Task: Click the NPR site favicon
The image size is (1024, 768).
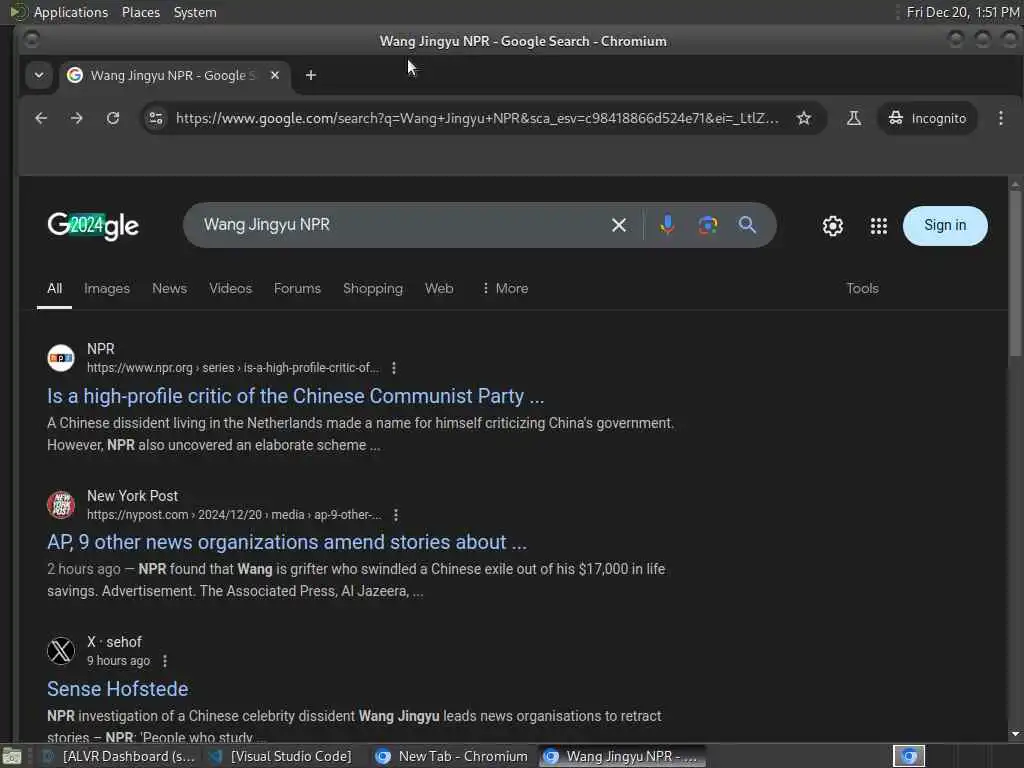Action: pyautogui.click(x=61, y=358)
